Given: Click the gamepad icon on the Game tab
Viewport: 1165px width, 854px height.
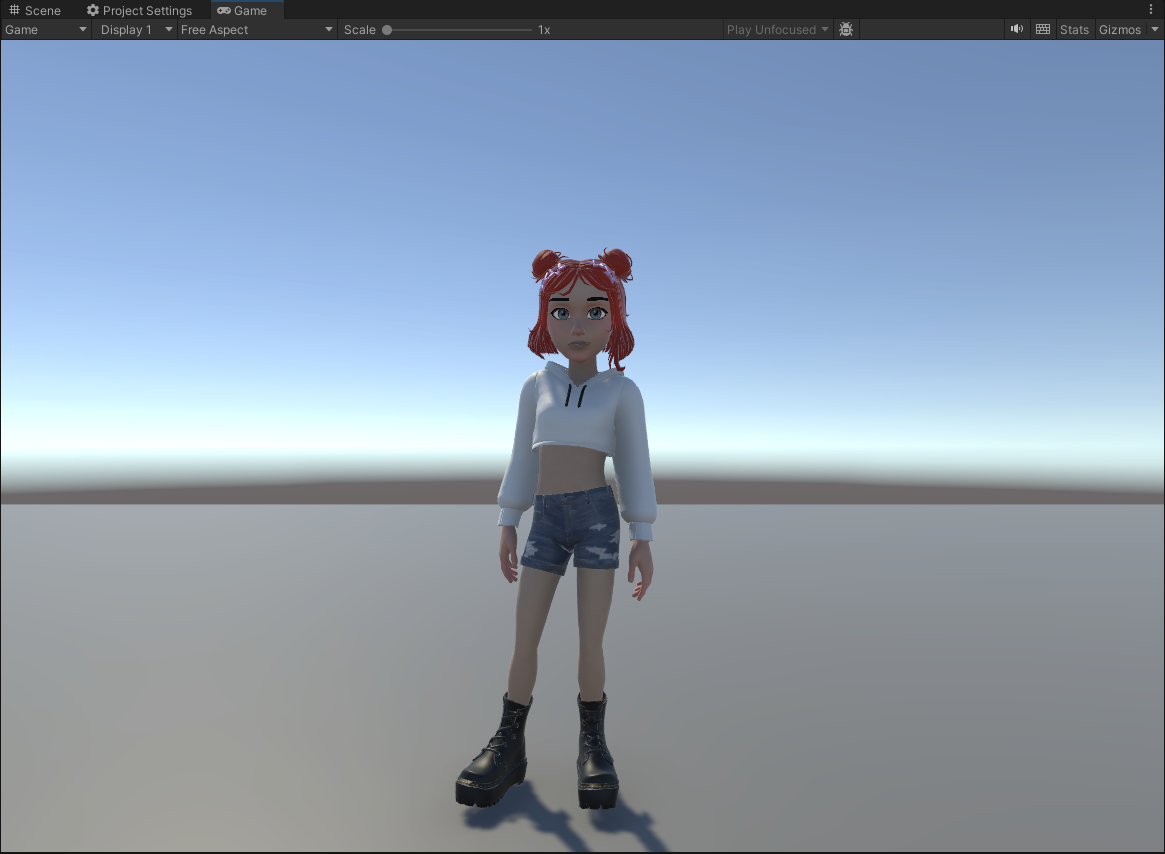Looking at the screenshot, I should coord(223,10).
